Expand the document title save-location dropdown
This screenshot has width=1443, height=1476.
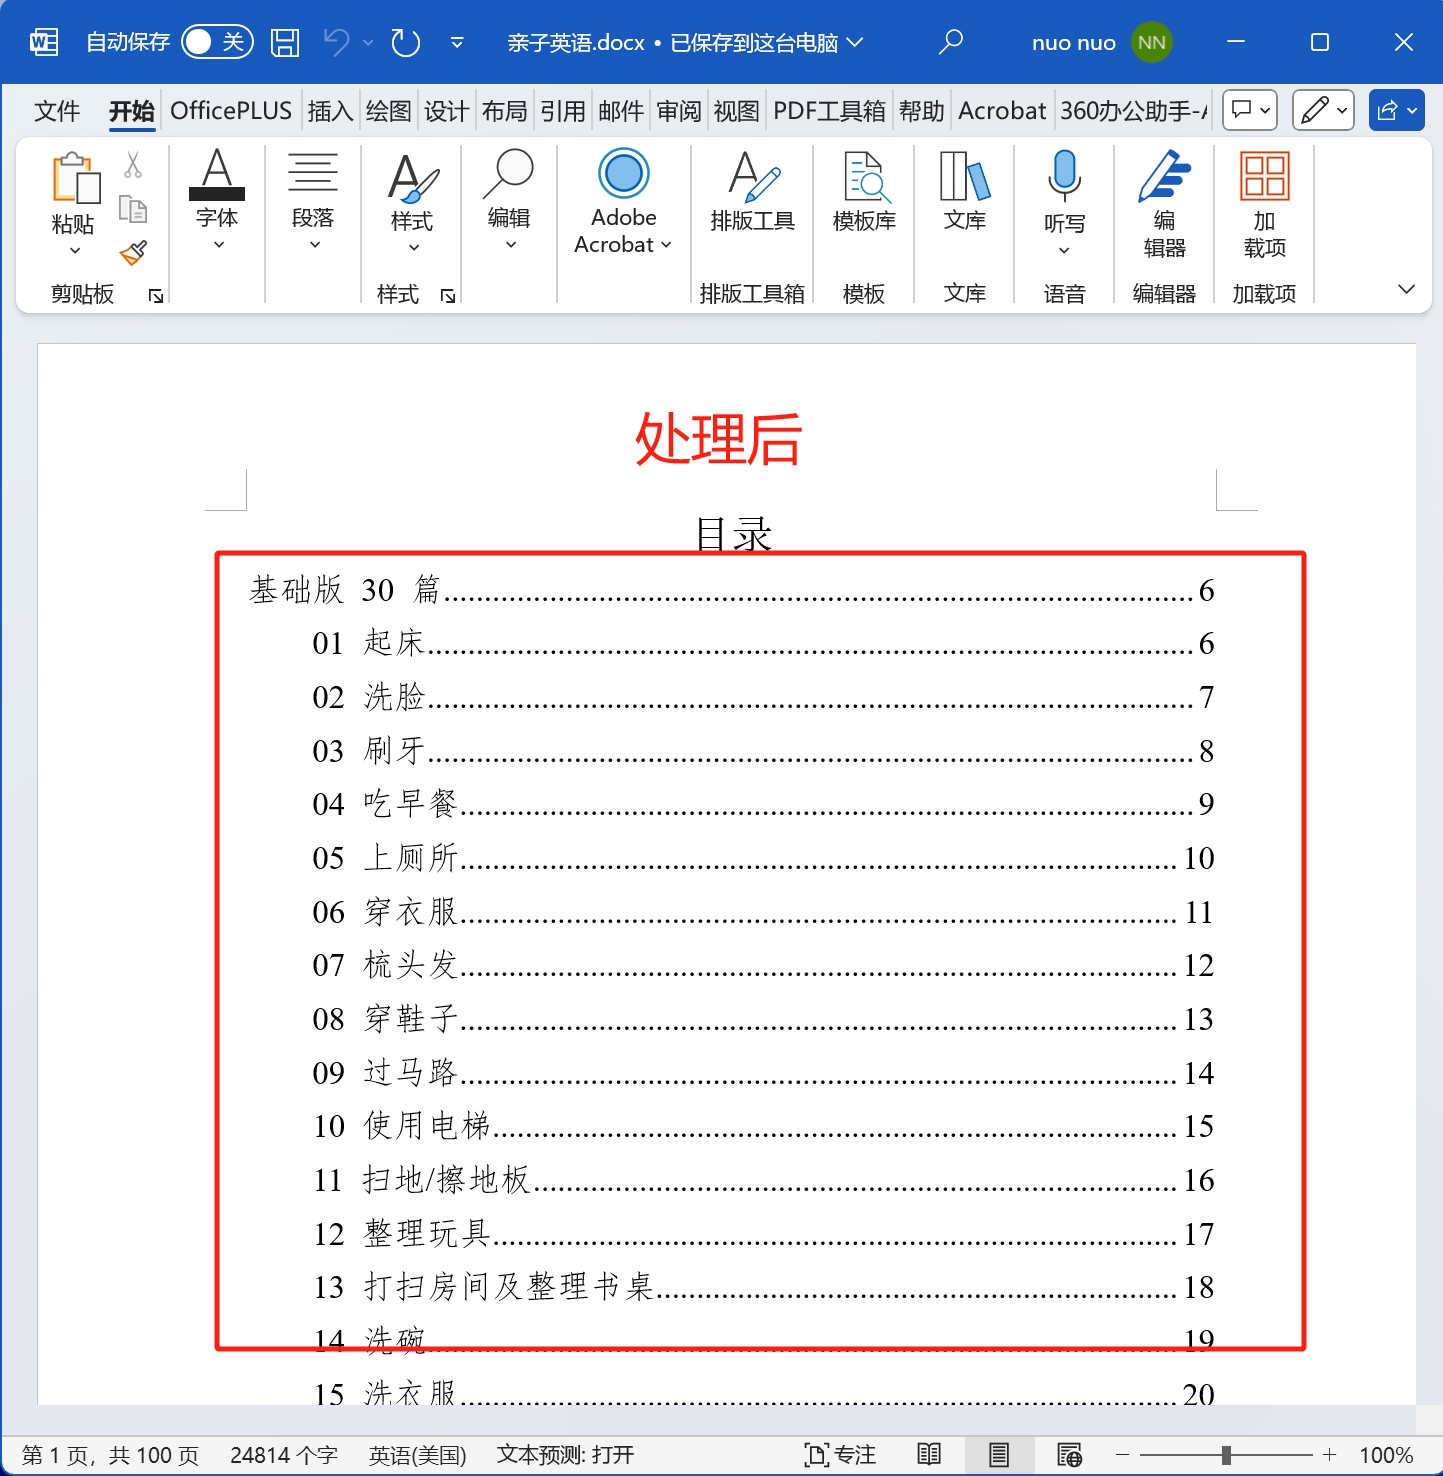pyautogui.click(x=855, y=42)
